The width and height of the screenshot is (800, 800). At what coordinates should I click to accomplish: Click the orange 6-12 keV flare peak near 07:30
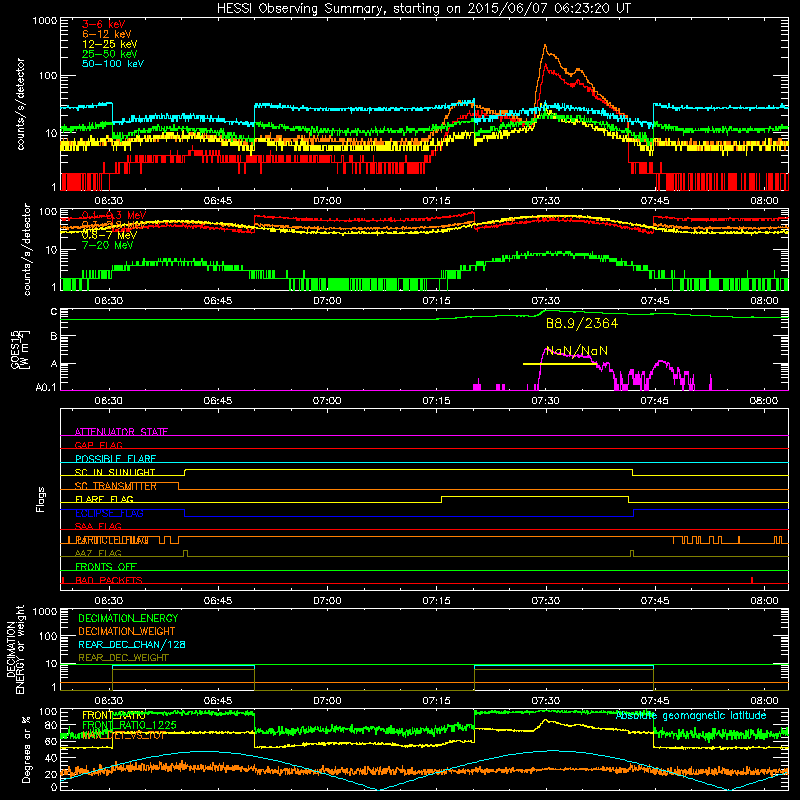[x=545, y=46]
